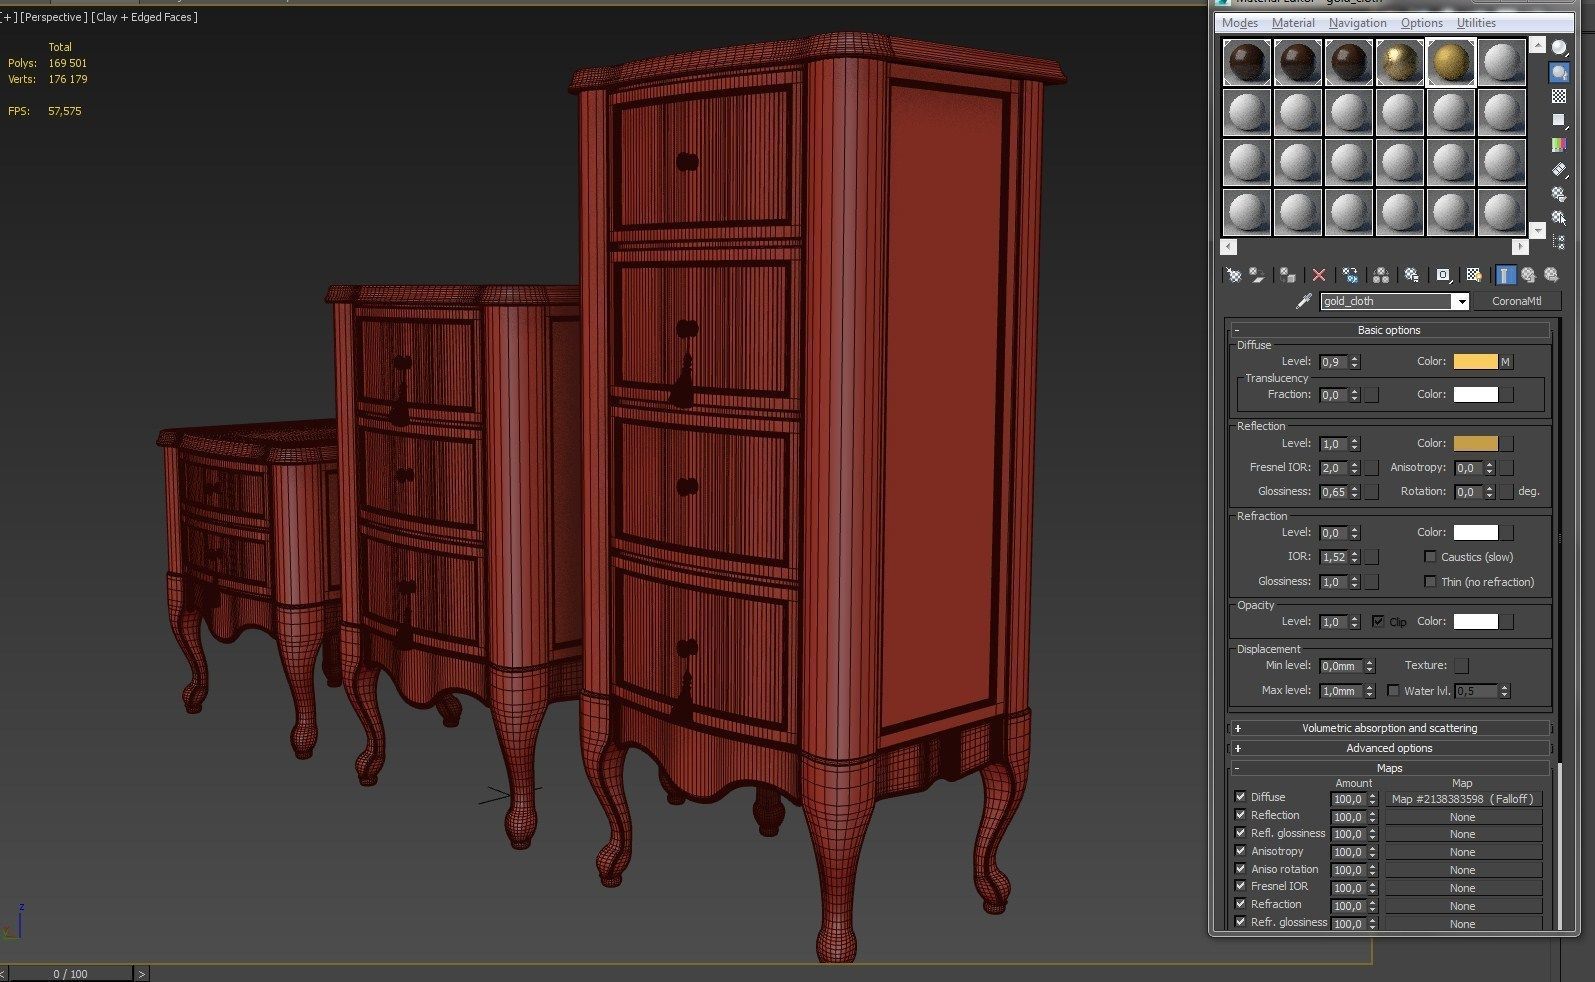Toggle the checkered Background icon

1559,96
